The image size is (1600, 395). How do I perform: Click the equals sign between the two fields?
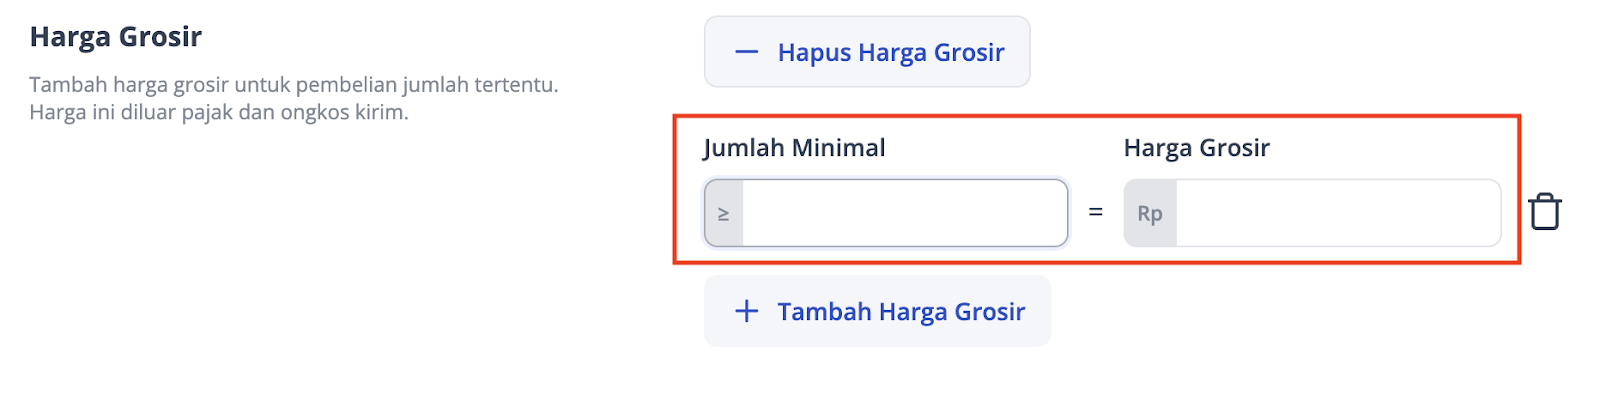(1096, 212)
